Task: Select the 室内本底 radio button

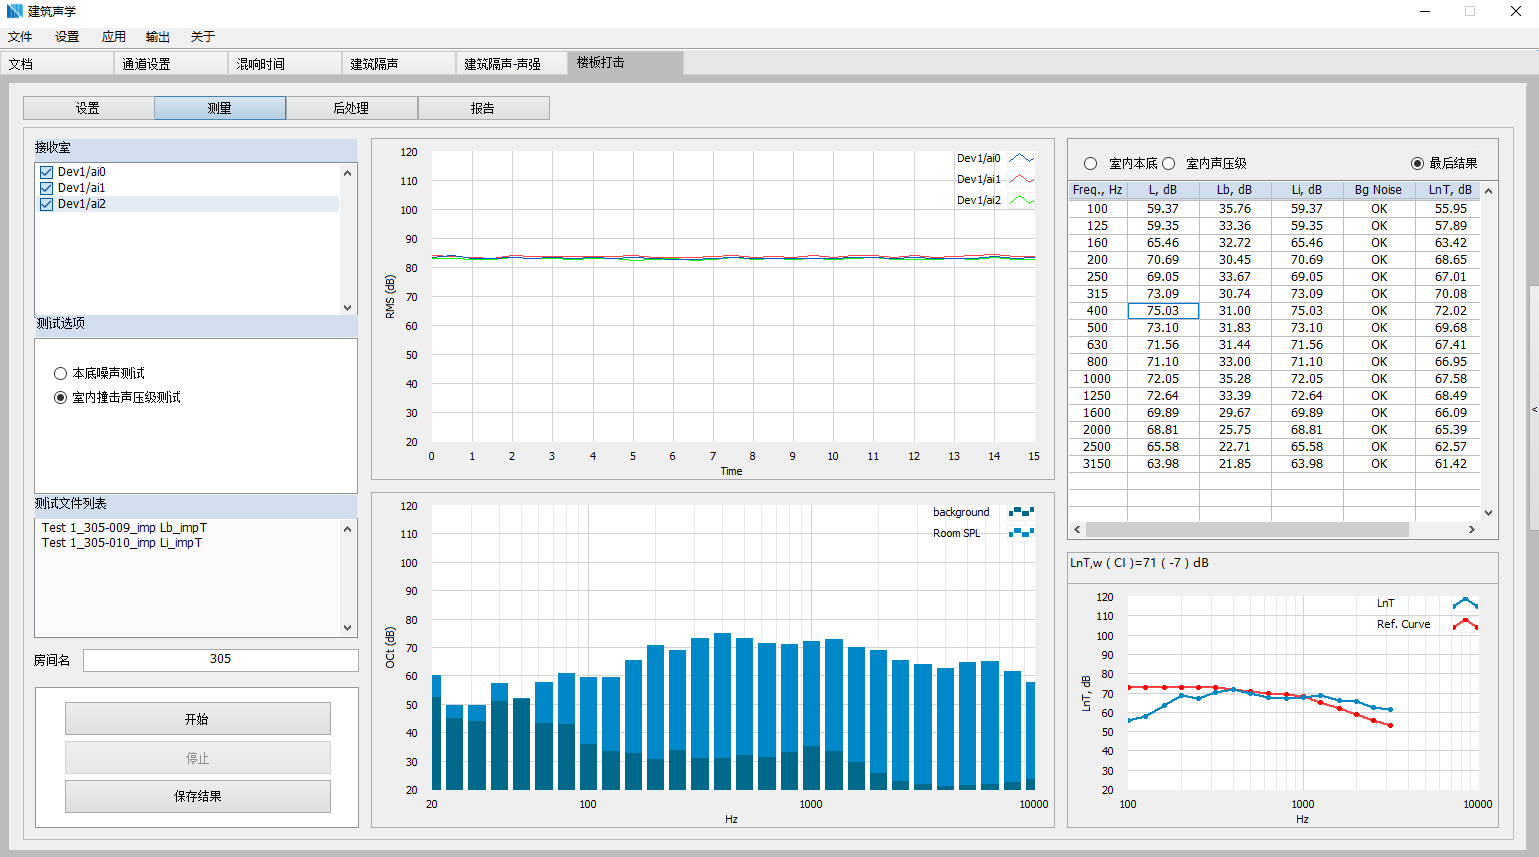Action: point(1090,164)
